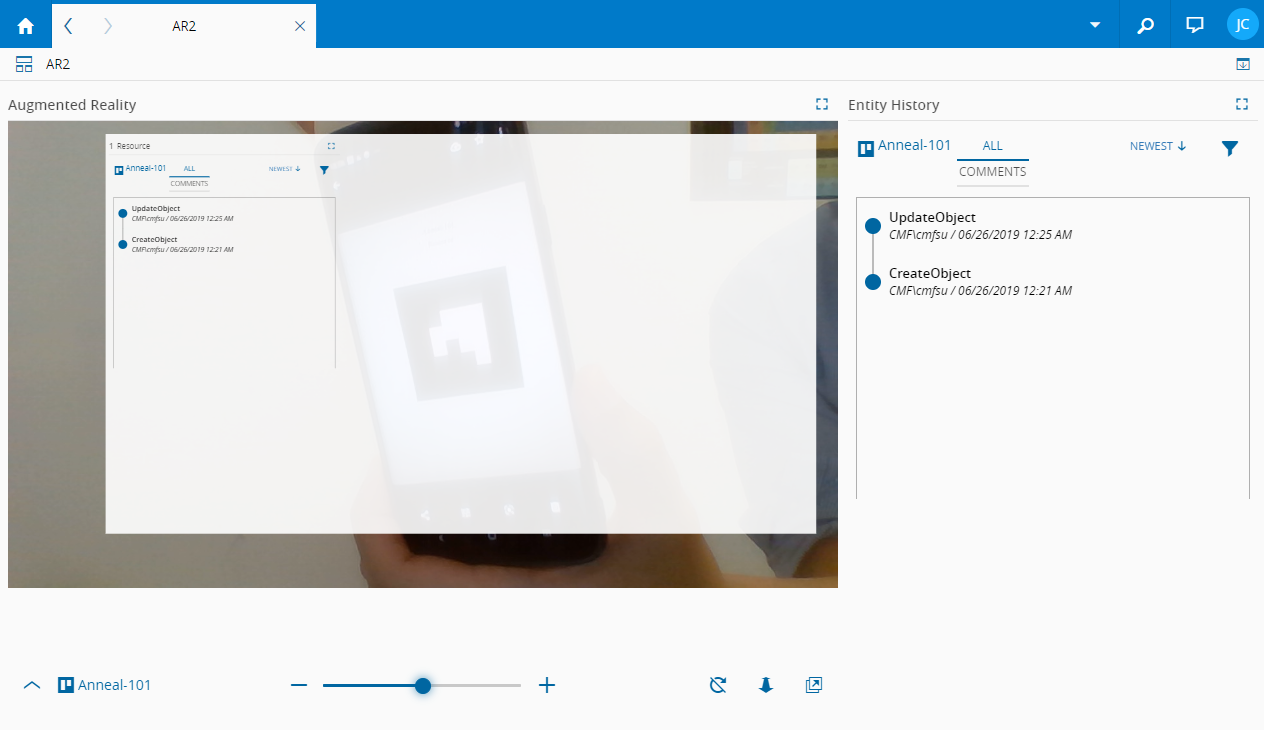Click the JC user avatar
The image size is (1264, 730).
[x=1242, y=24]
